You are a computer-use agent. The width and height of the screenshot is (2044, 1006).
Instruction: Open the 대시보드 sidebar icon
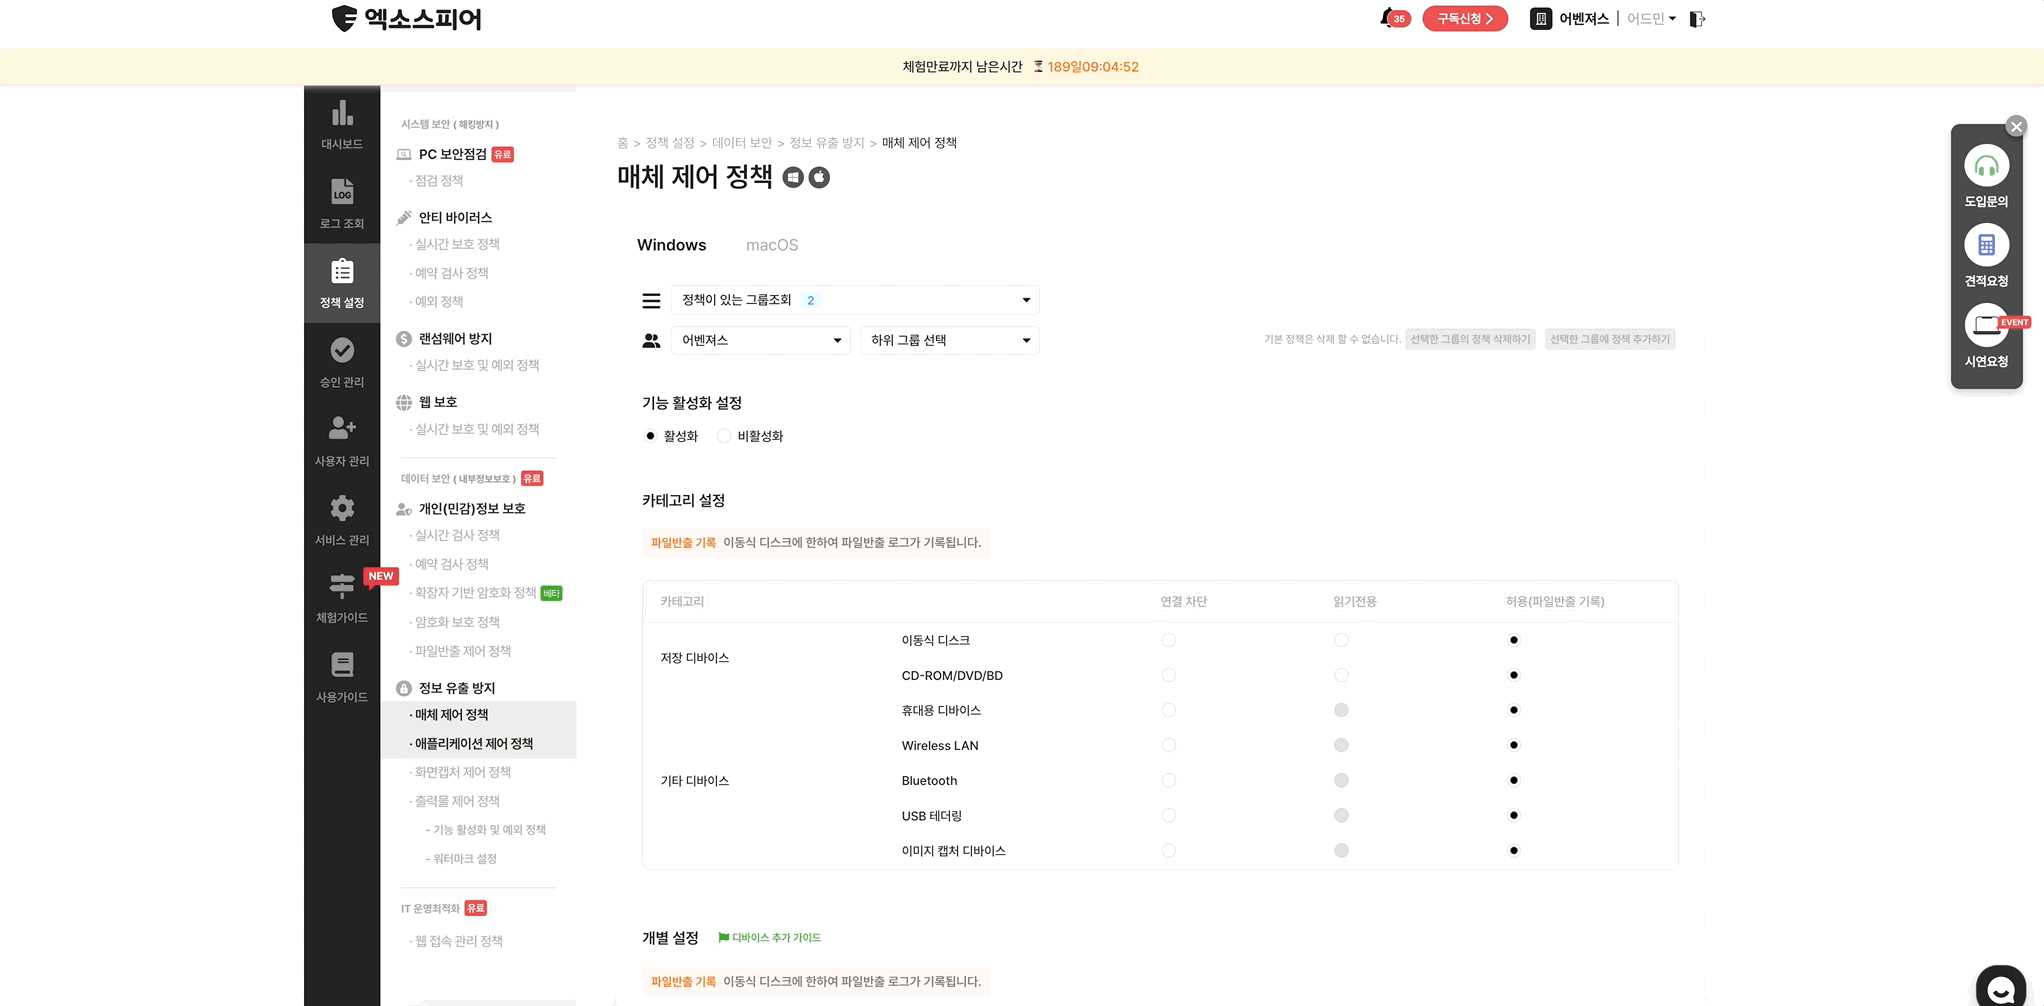[342, 125]
